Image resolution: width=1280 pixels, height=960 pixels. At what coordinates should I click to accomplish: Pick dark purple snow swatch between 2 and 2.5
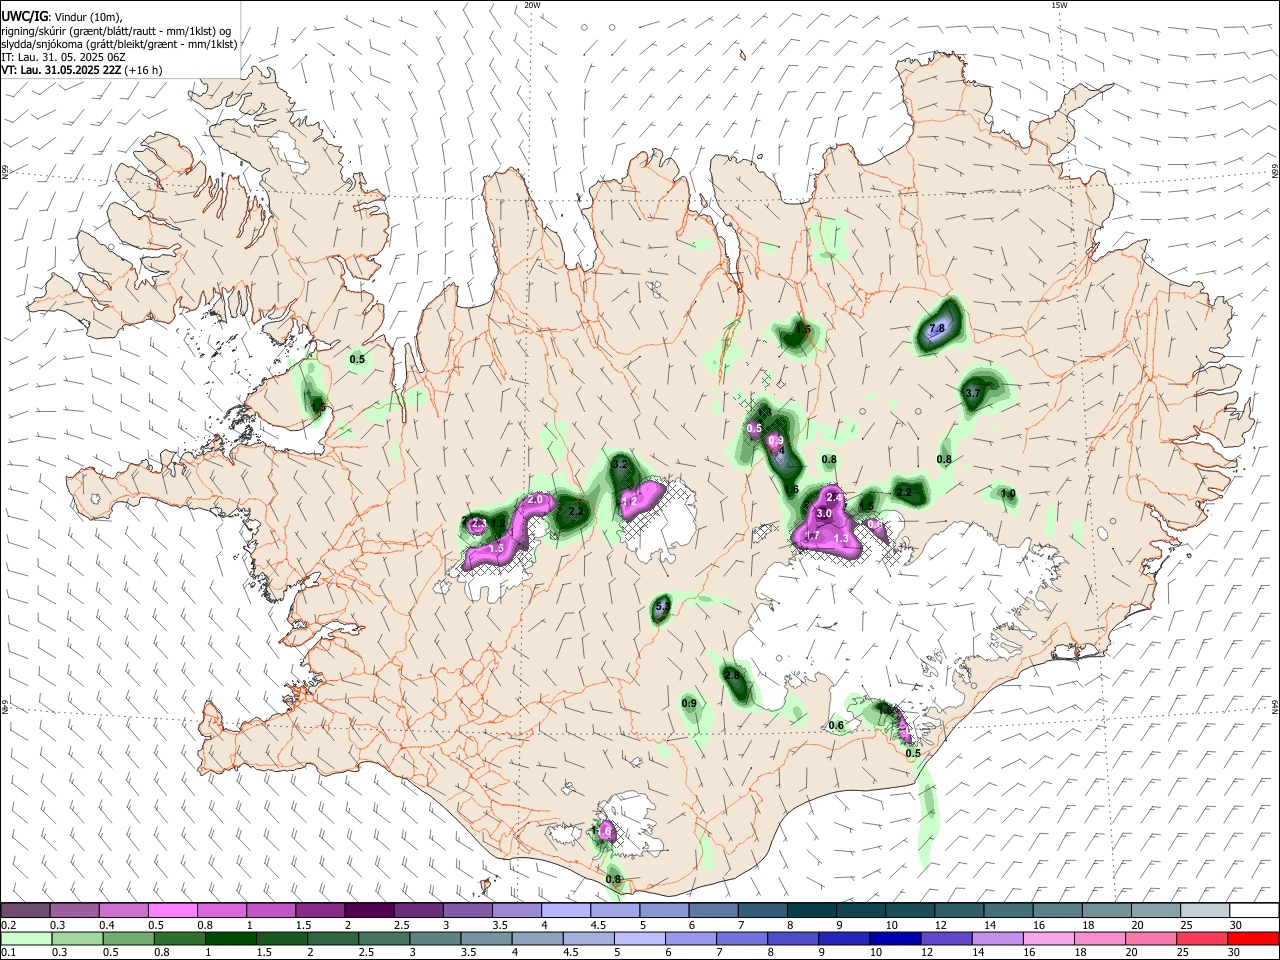[369, 910]
